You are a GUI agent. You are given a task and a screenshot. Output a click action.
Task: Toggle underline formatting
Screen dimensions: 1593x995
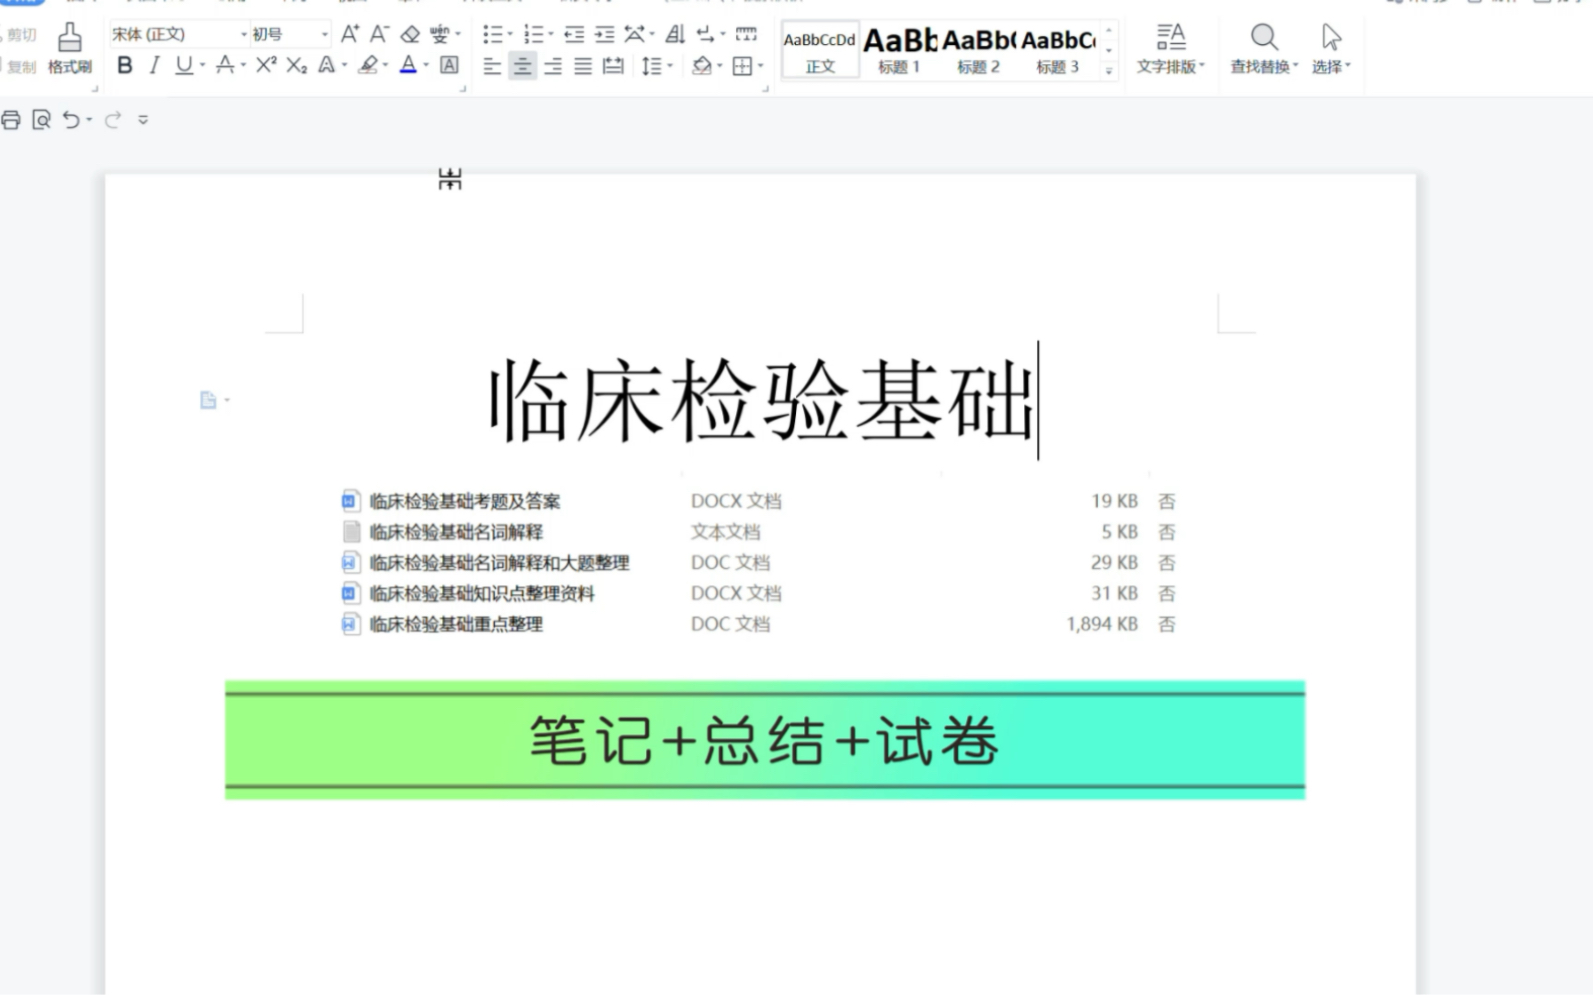click(x=183, y=66)
